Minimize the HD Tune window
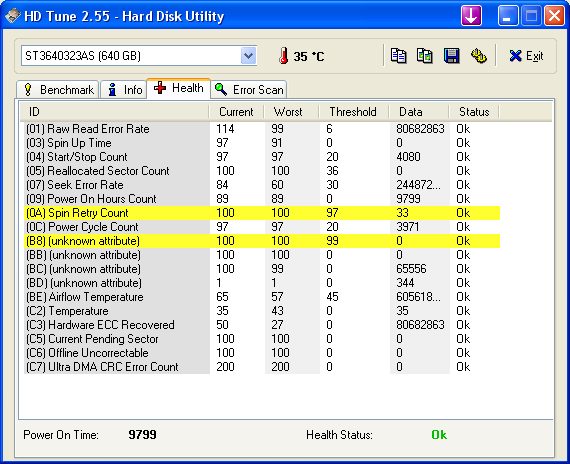 pos(508,16)
